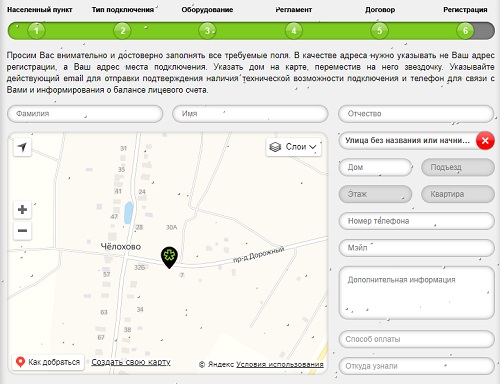Go to step 6 circle in progress bar
This screenshot has height=384, width=500.
[465, 31]
